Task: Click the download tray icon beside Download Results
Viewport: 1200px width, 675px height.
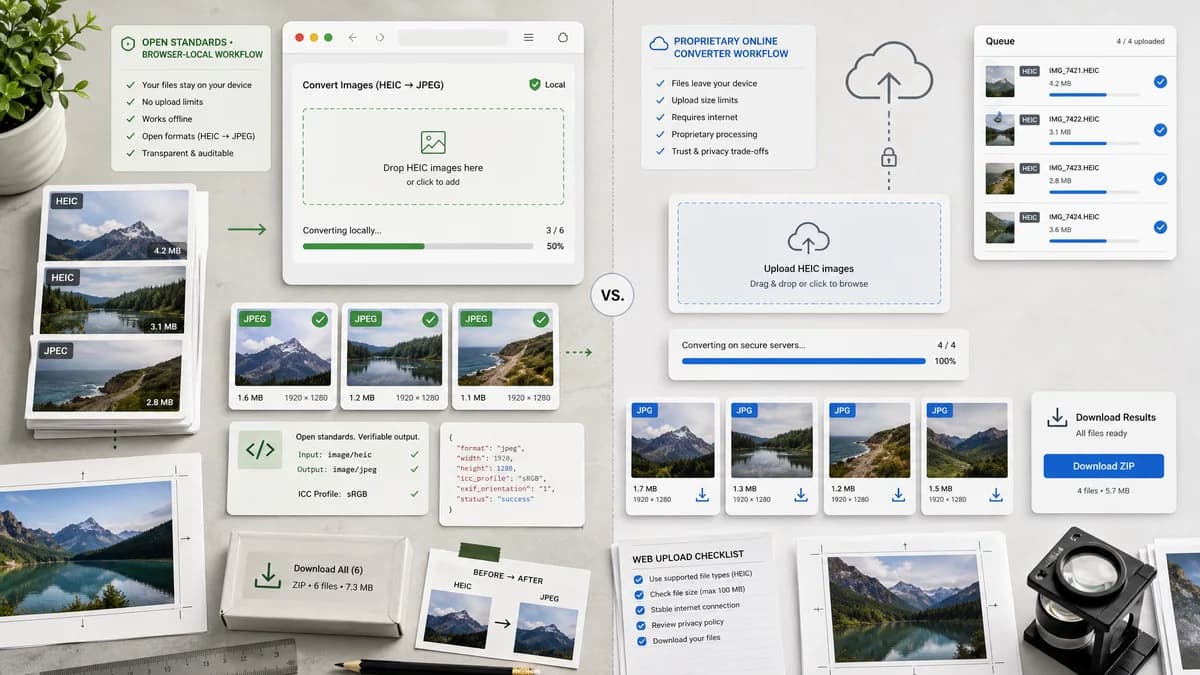Action: click(1057, 418)
